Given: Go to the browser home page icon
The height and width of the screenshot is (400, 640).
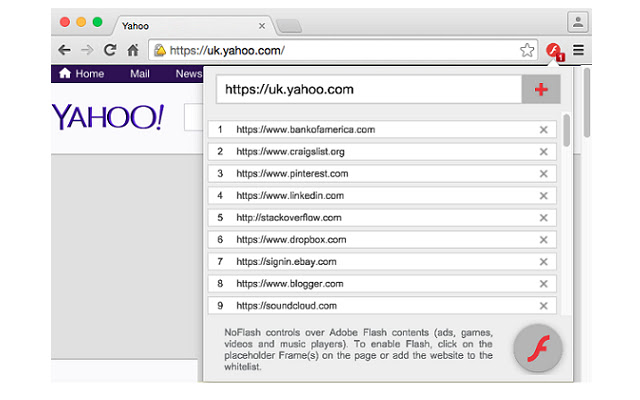Looking at the screenshot, I should pyautogui.click(x=133, y=50).
